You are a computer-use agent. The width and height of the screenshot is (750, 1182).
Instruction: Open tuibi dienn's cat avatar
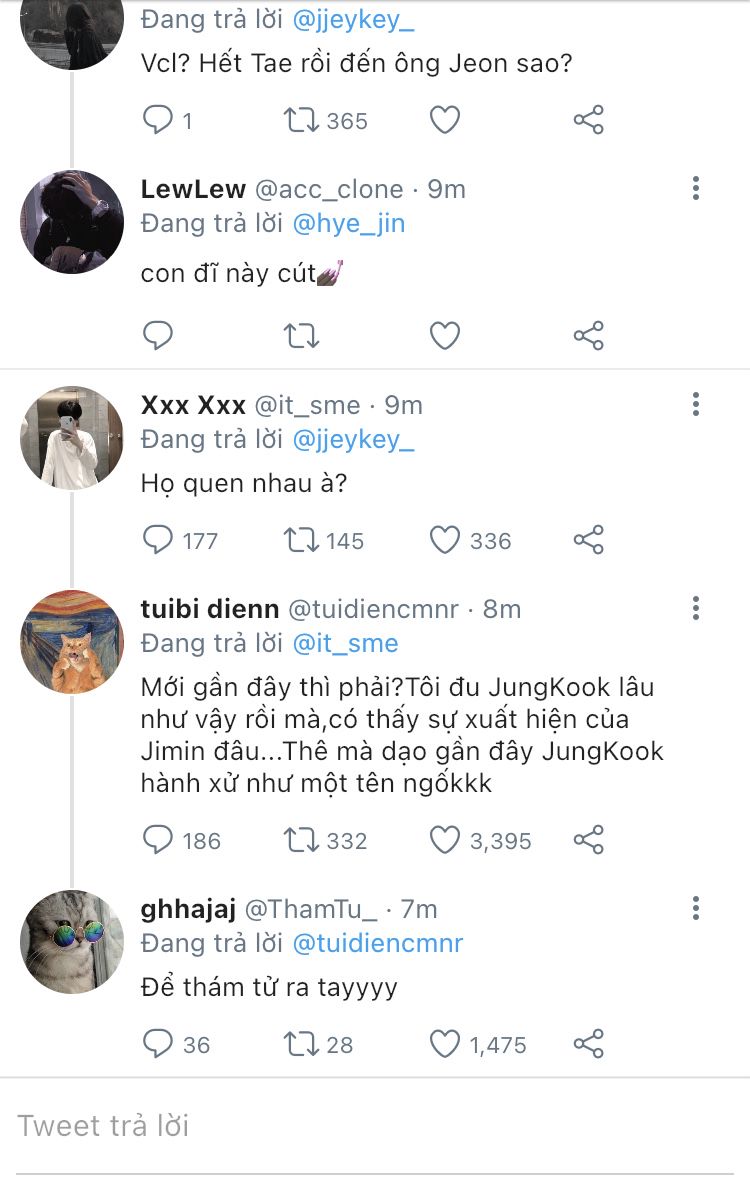point(72,642)
